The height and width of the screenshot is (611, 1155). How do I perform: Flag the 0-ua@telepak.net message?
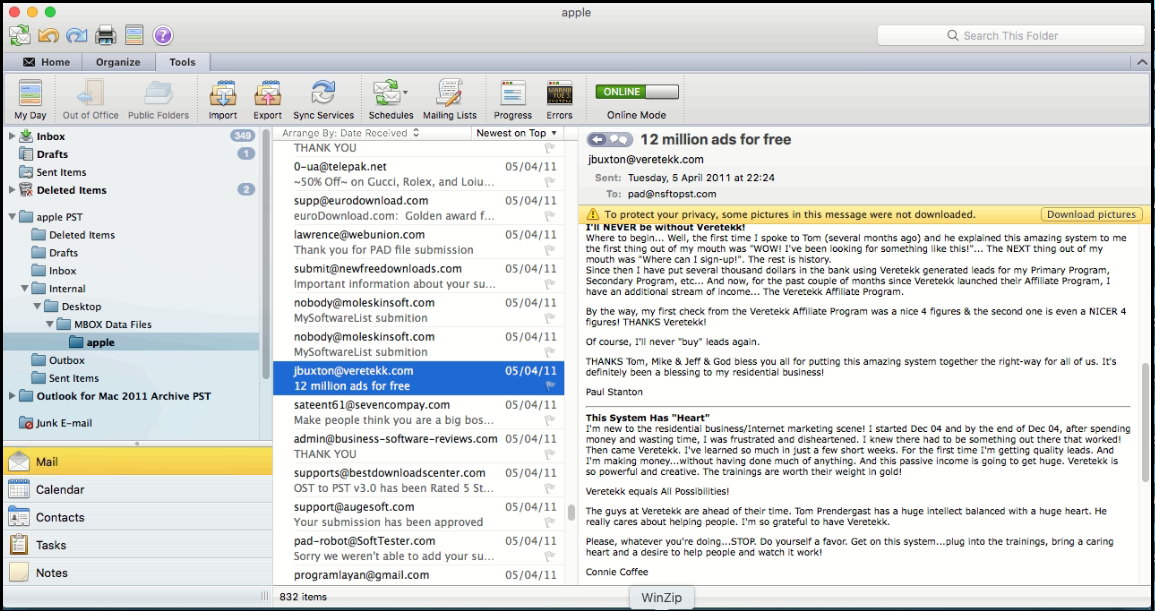point(550,182)
